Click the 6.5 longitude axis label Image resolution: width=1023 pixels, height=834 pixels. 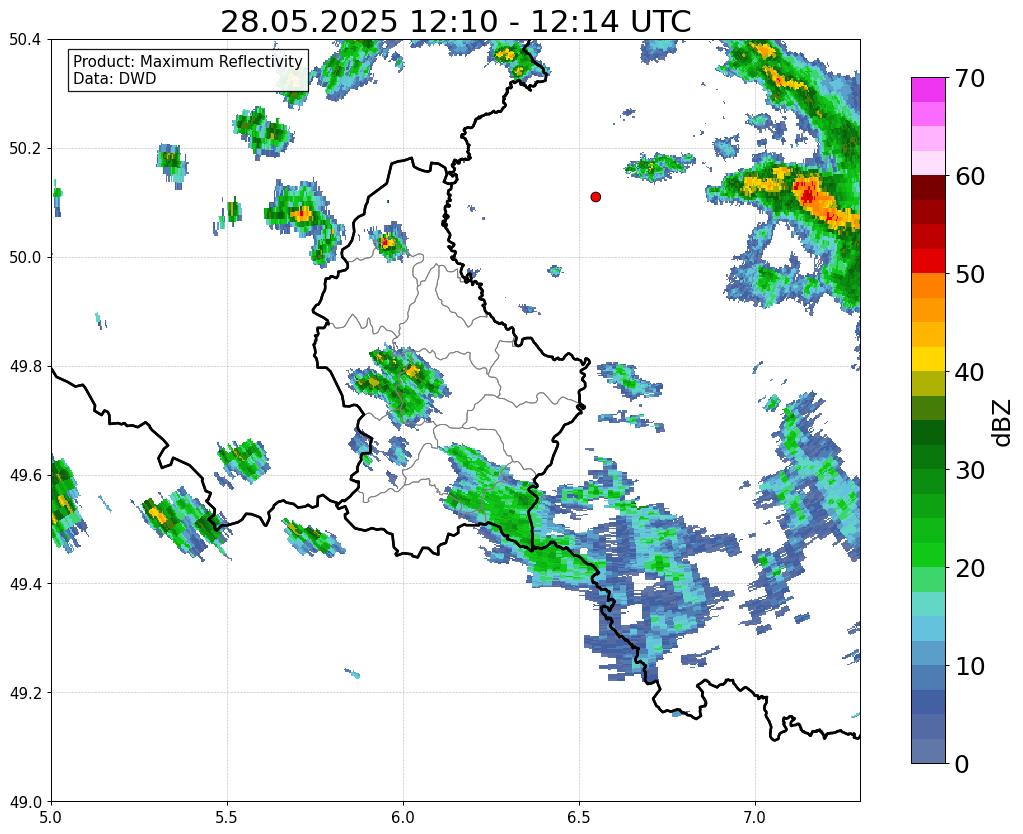click(x=579, y=817)
